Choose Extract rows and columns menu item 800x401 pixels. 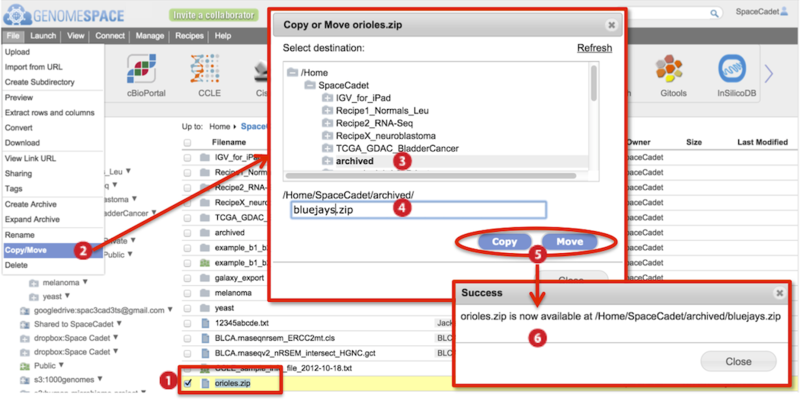(49, 112)
